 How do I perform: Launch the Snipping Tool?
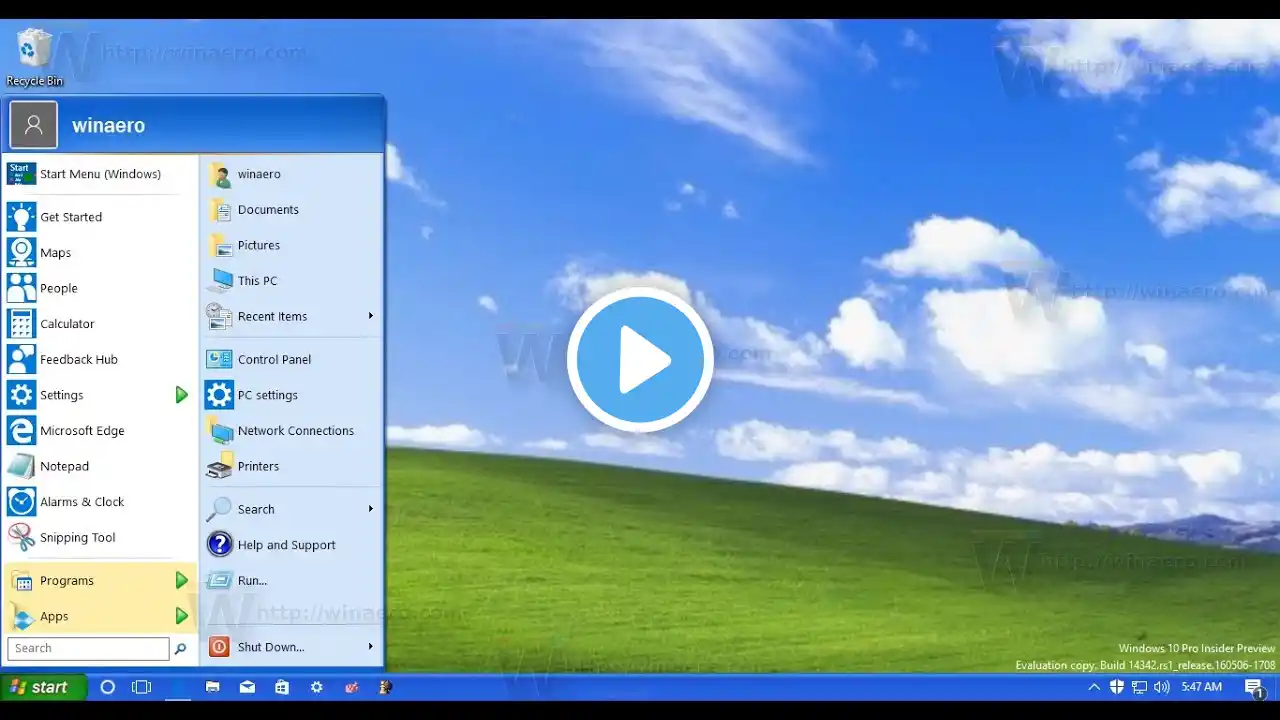click(x=100, y=537)
